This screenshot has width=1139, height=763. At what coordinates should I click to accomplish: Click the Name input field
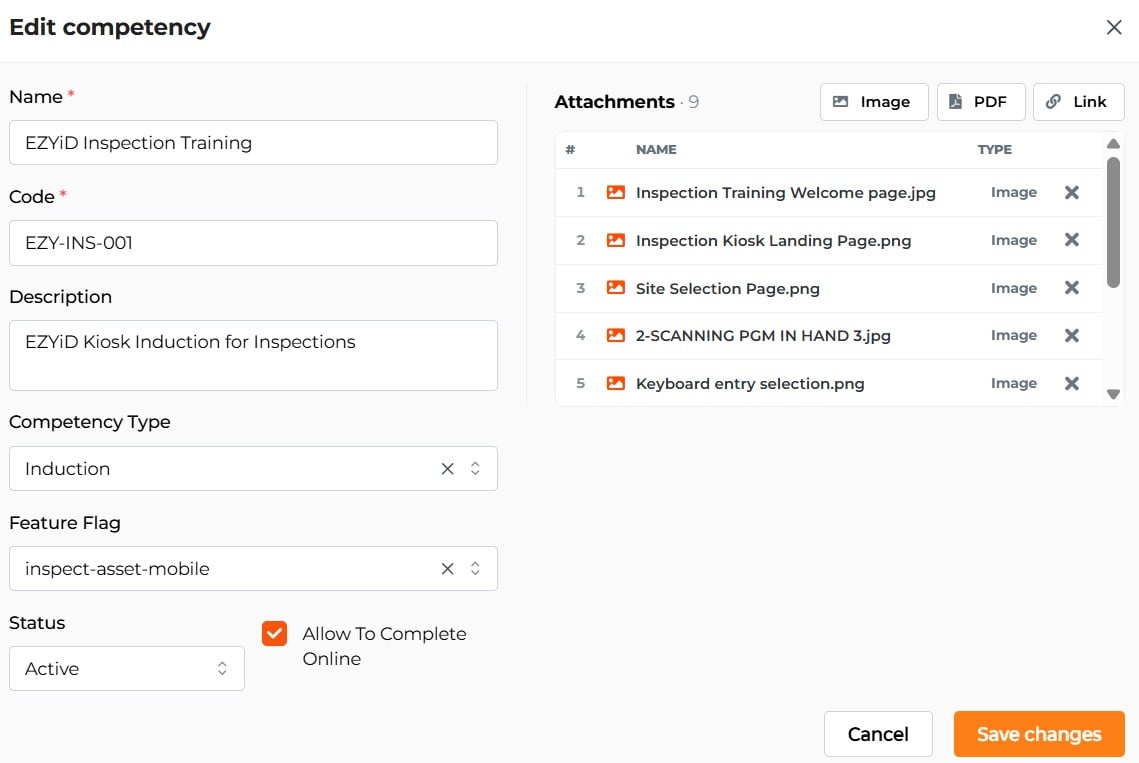click(253, 142)
